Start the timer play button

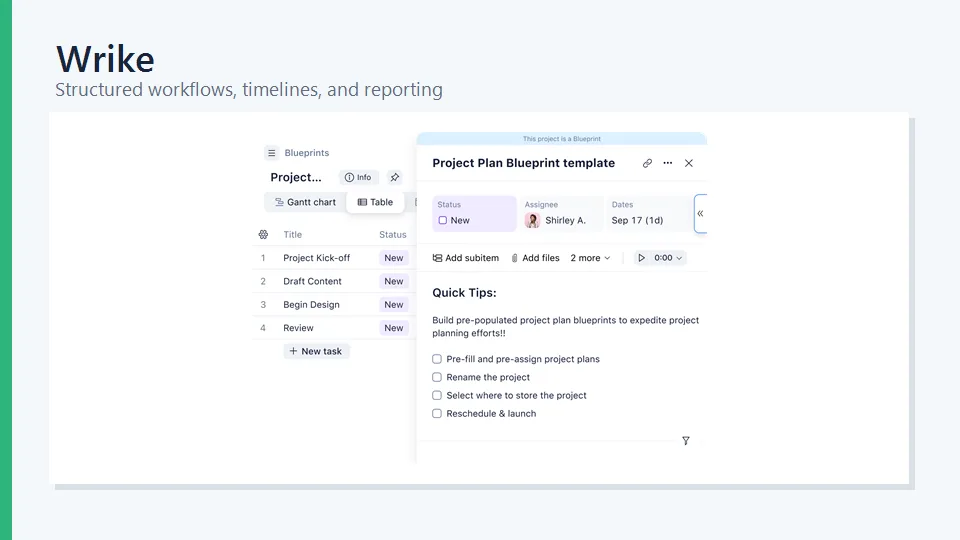pyautogui.click(x=642, y=258)
